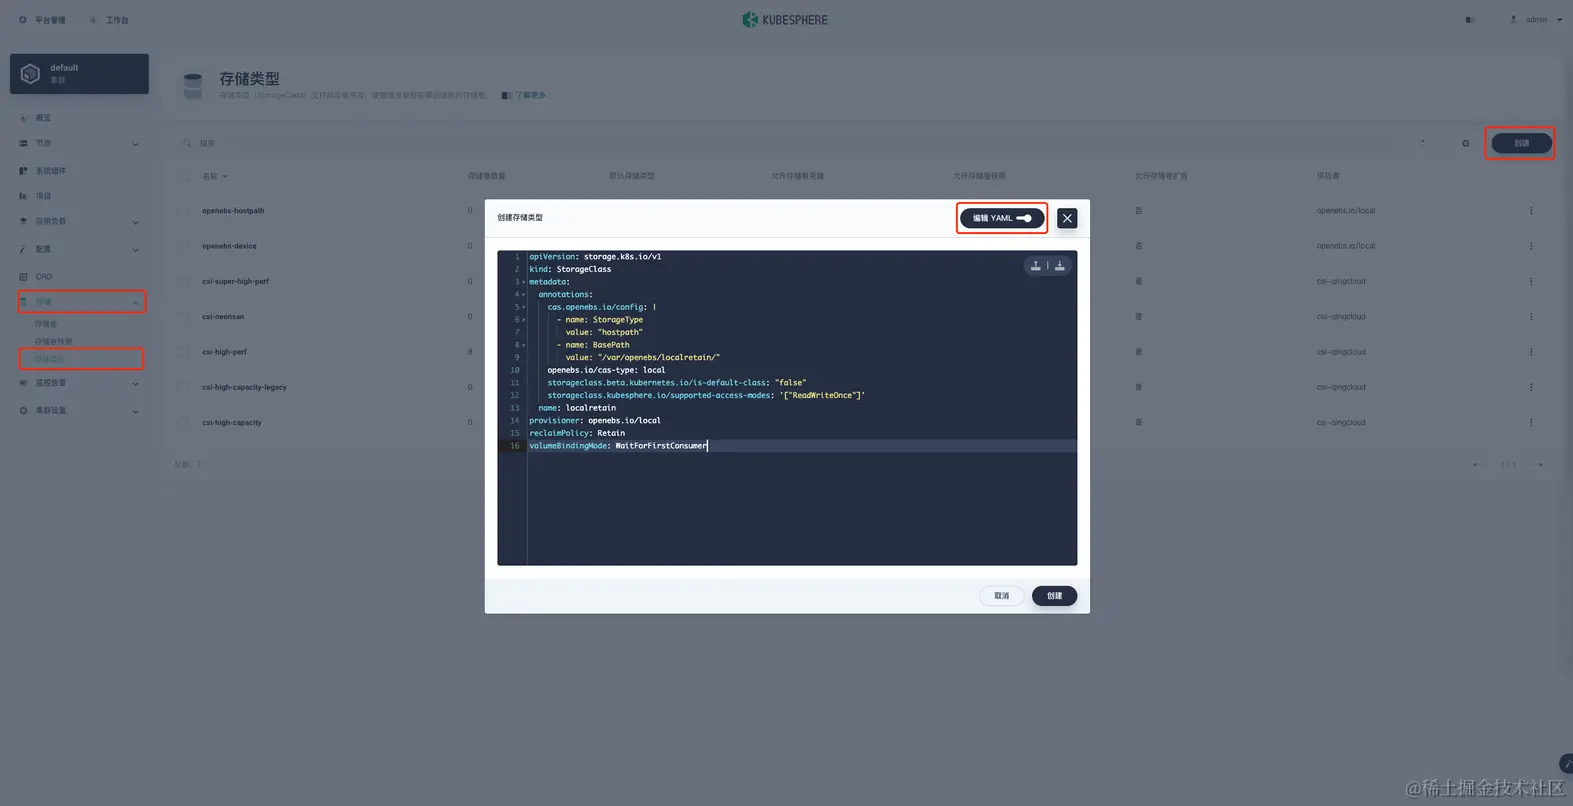Tick the checkbox for csi-super-high-perf
The image size is (1573, 806).
pos(182,281)
